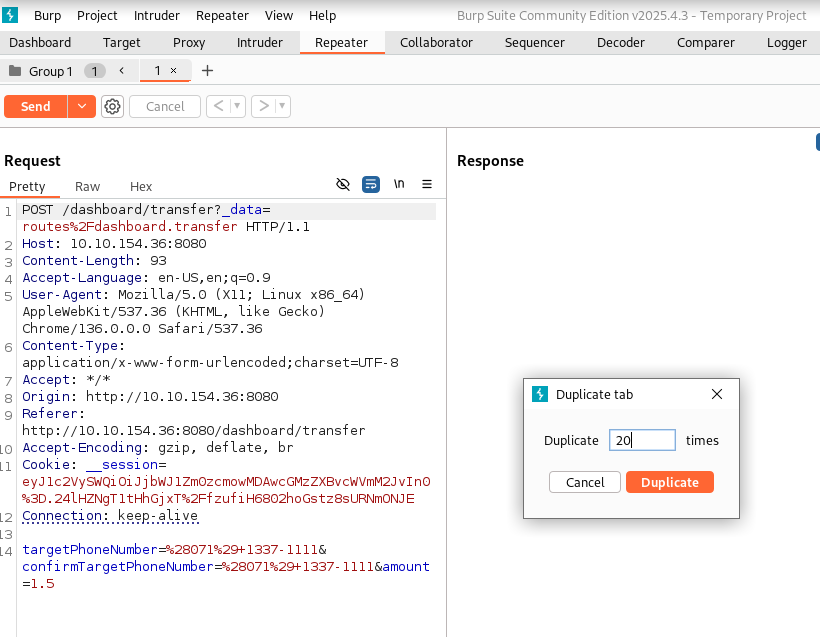Screen dimensions: 820x637
Task: Toggle hide non-printable characters eye icon
Action: click(343, 184)
